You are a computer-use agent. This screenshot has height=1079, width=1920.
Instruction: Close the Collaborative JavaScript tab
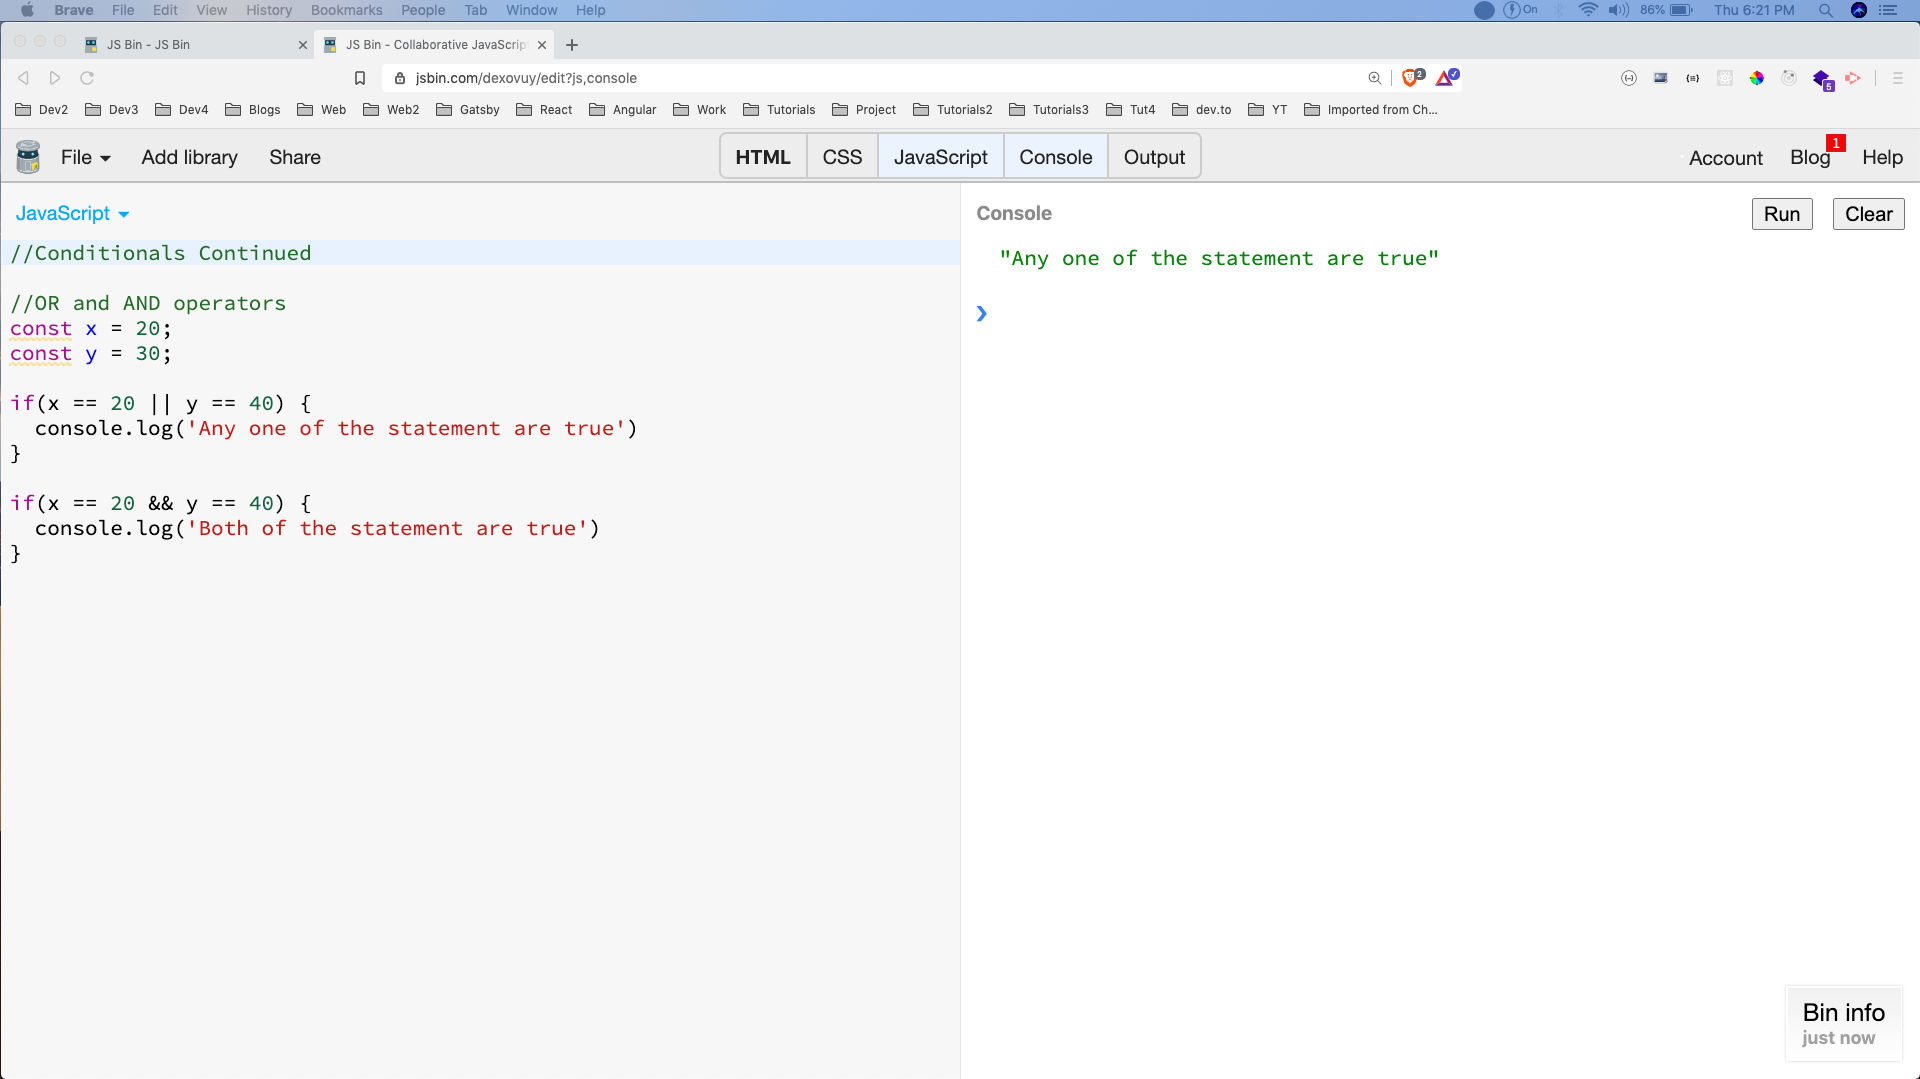[542, 45]
